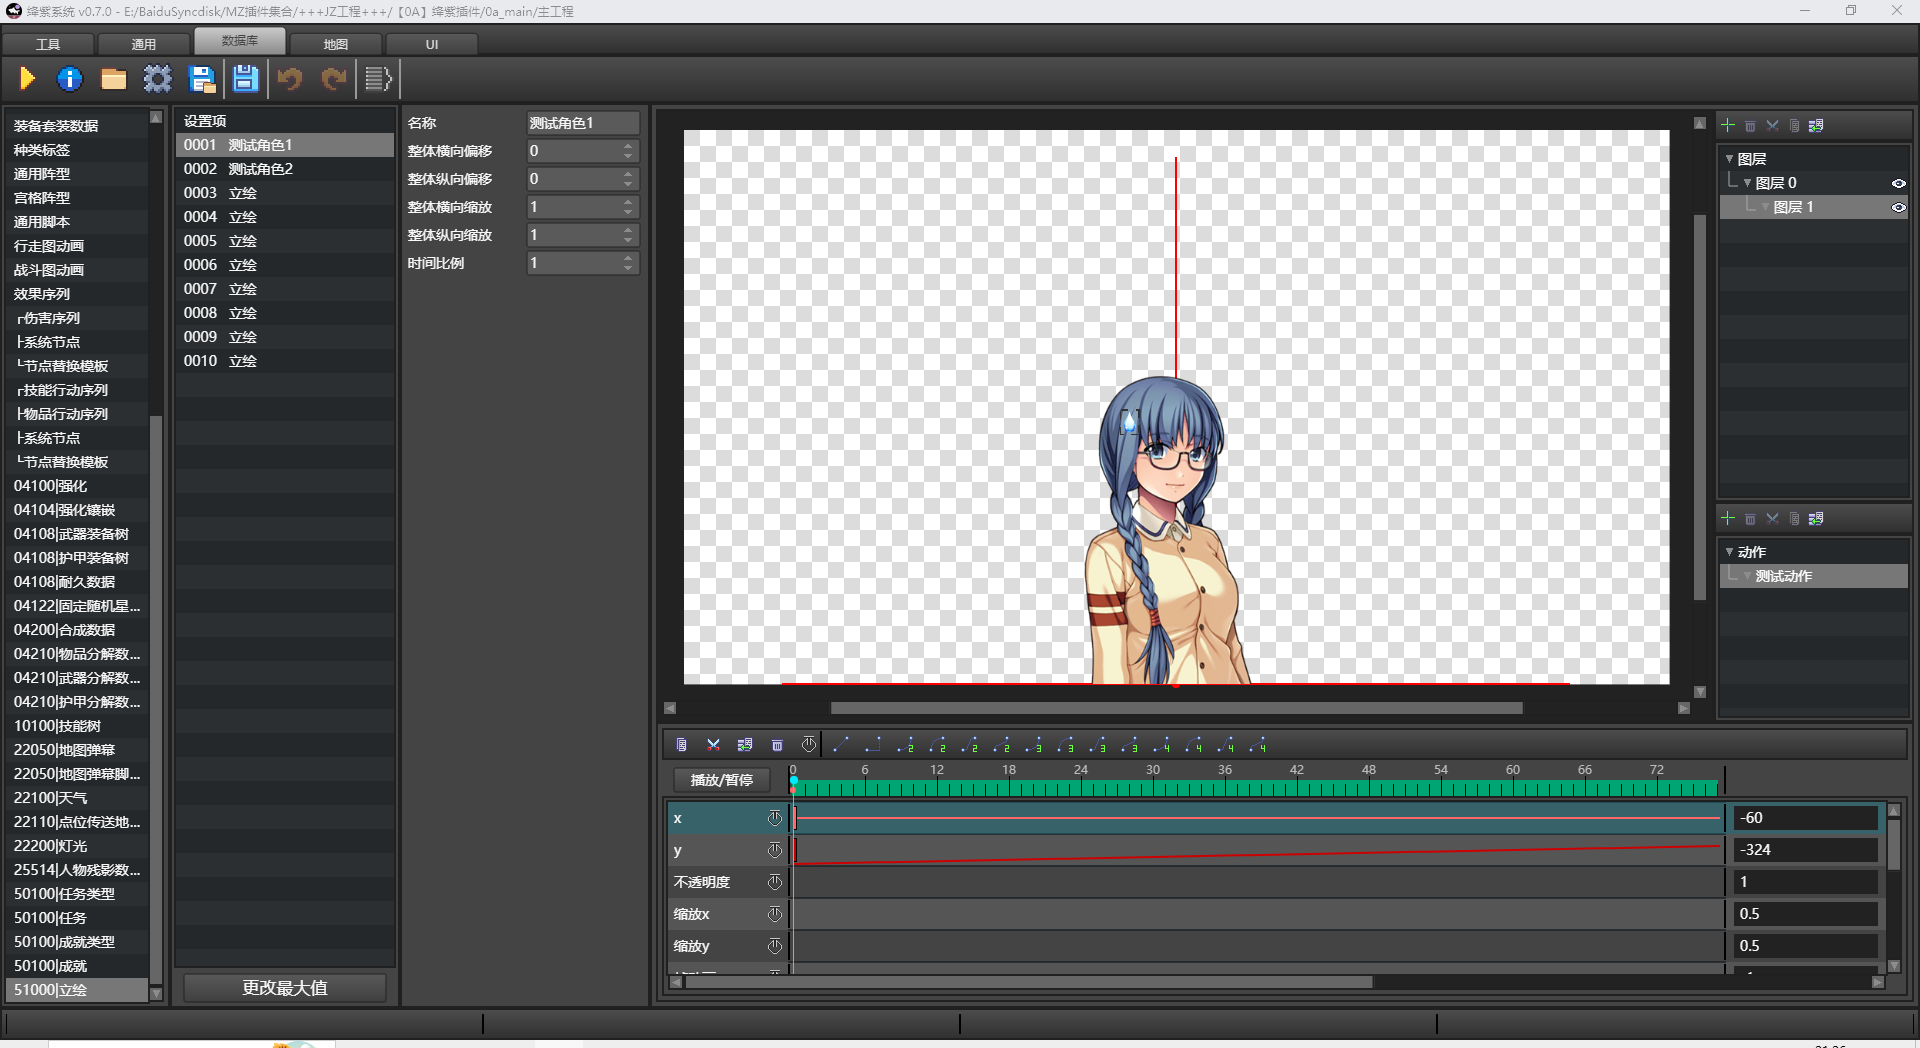Add a layer with the green plus

tap(1728, 125)
